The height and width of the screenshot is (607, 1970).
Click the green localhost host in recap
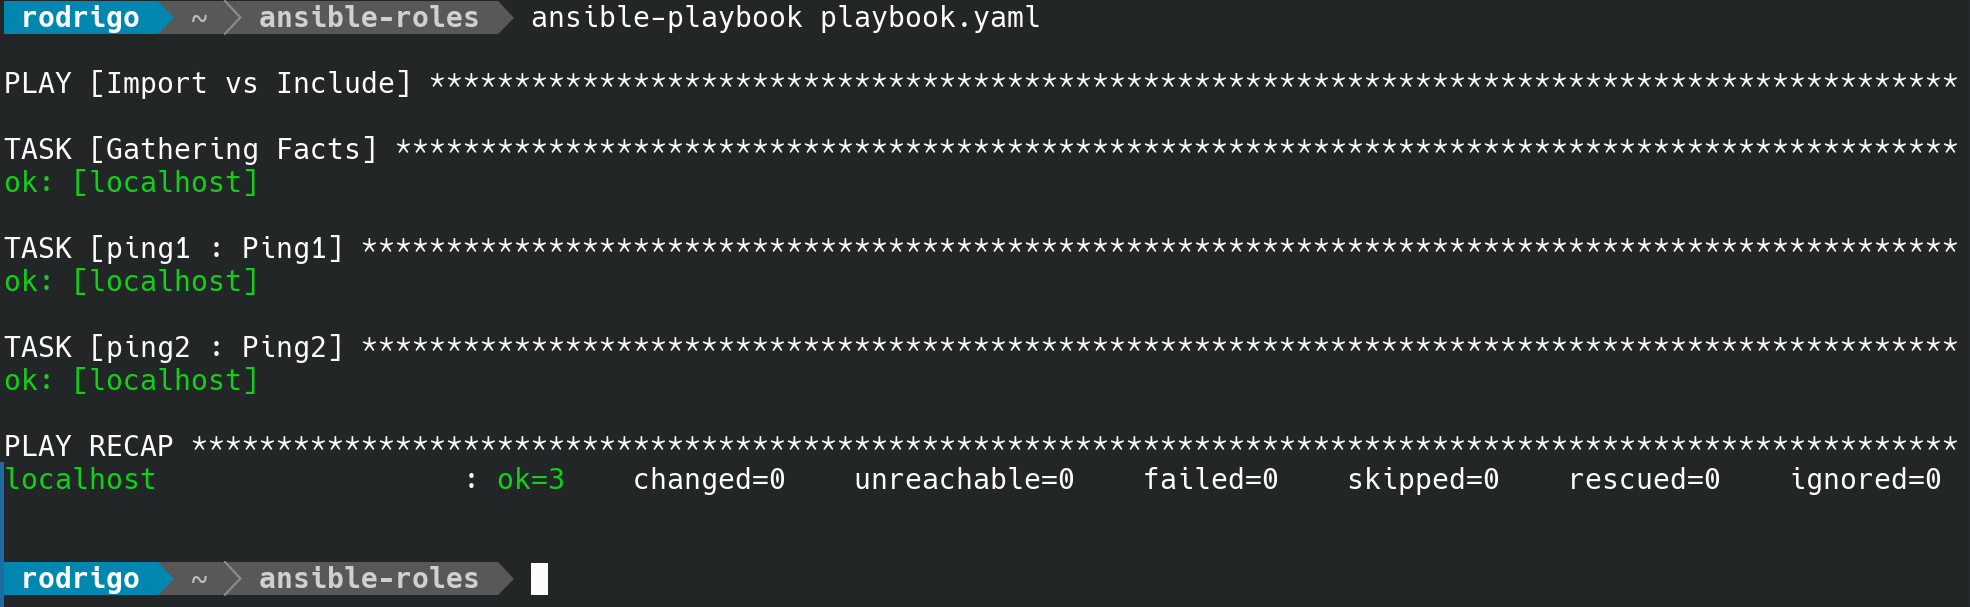81,479
